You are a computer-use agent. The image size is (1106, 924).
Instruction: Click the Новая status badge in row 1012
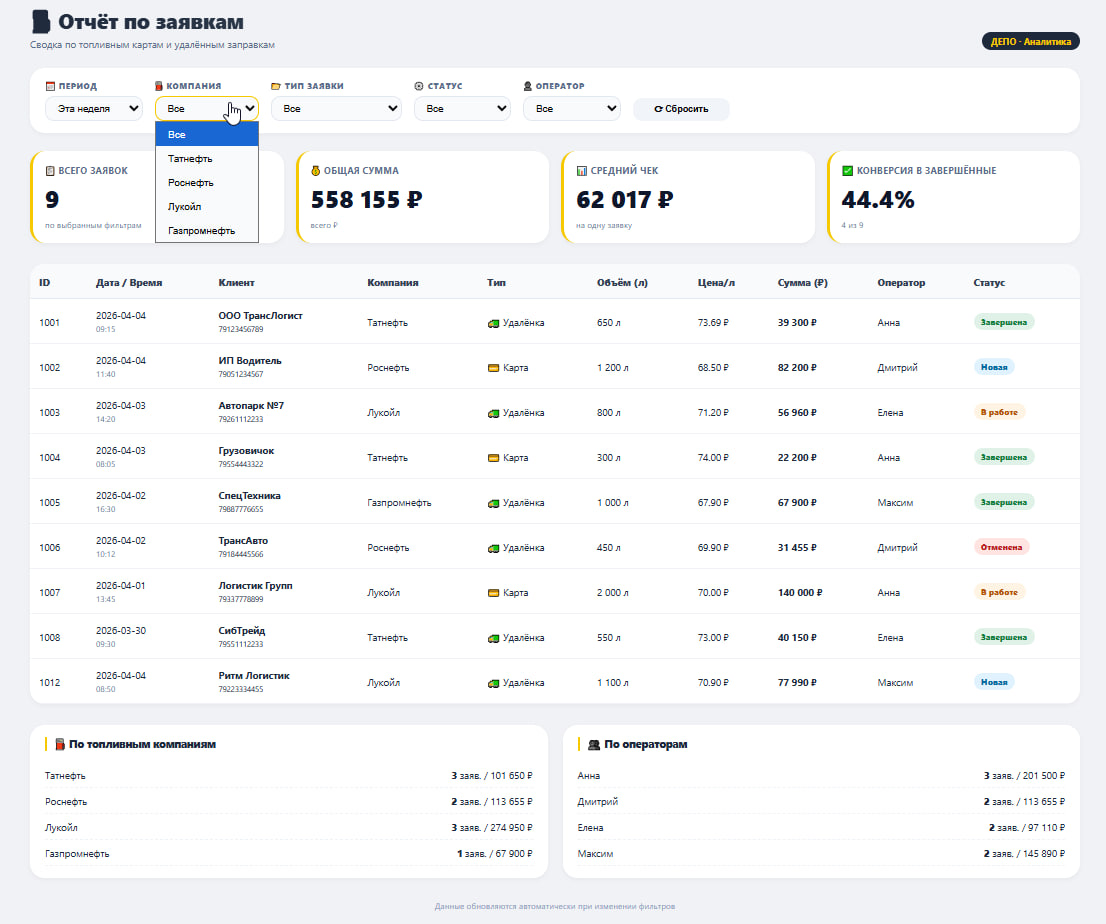994,683
